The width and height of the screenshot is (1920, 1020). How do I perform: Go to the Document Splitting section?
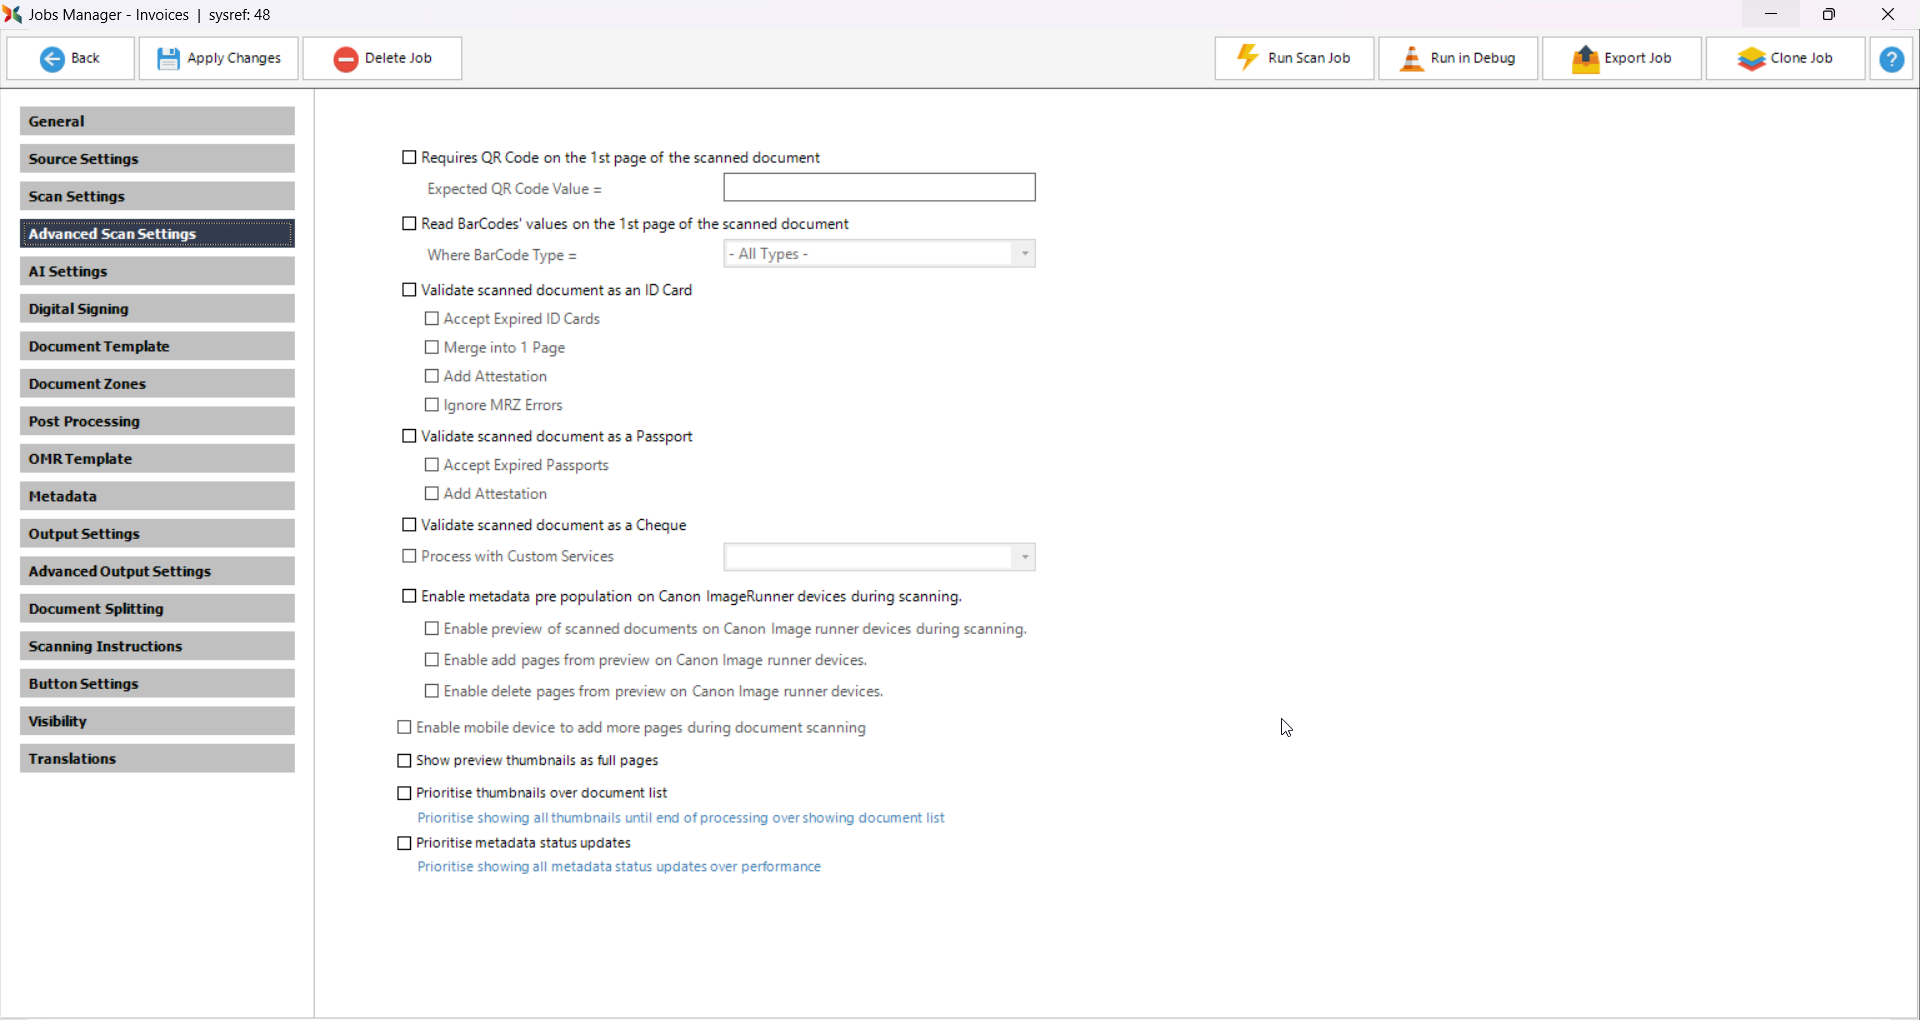click(157, 609)
